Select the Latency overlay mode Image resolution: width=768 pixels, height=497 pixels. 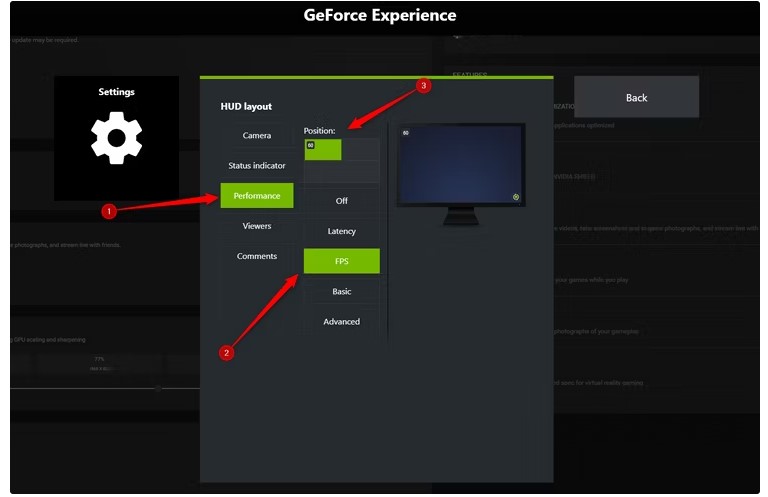pos(341,231)
